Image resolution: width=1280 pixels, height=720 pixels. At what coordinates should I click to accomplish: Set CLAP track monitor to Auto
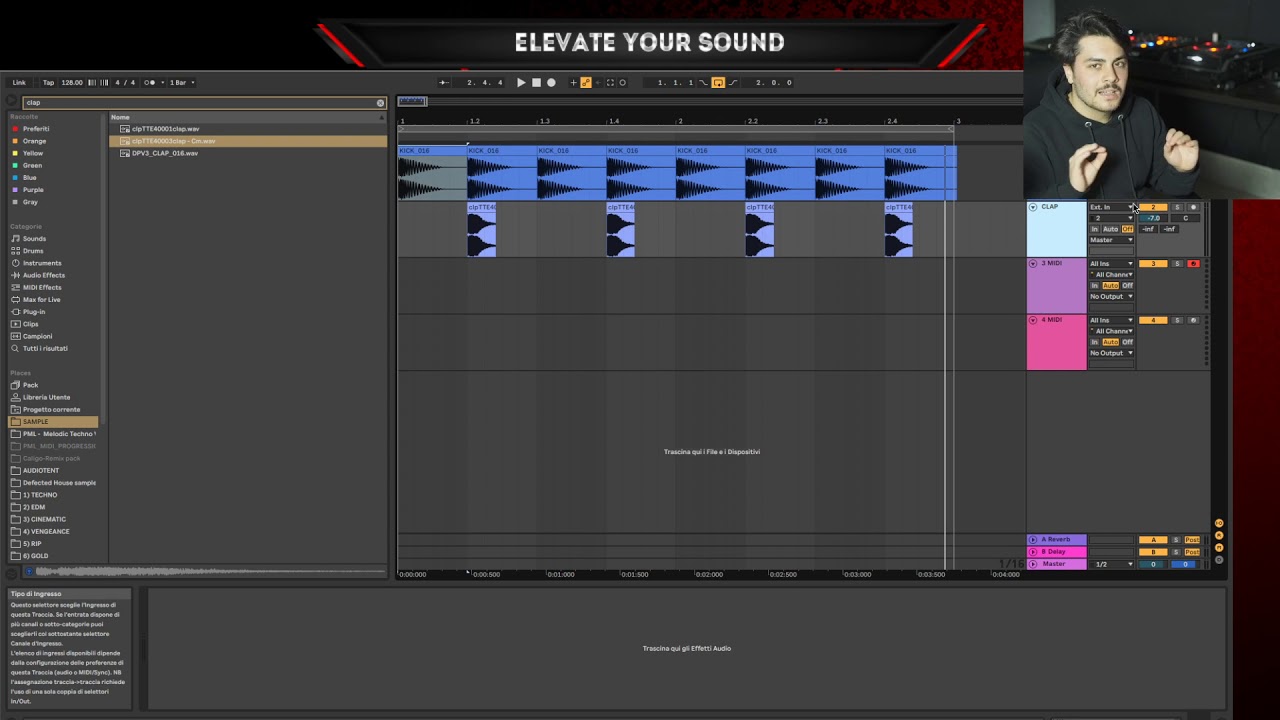[x=1110, y=229]
